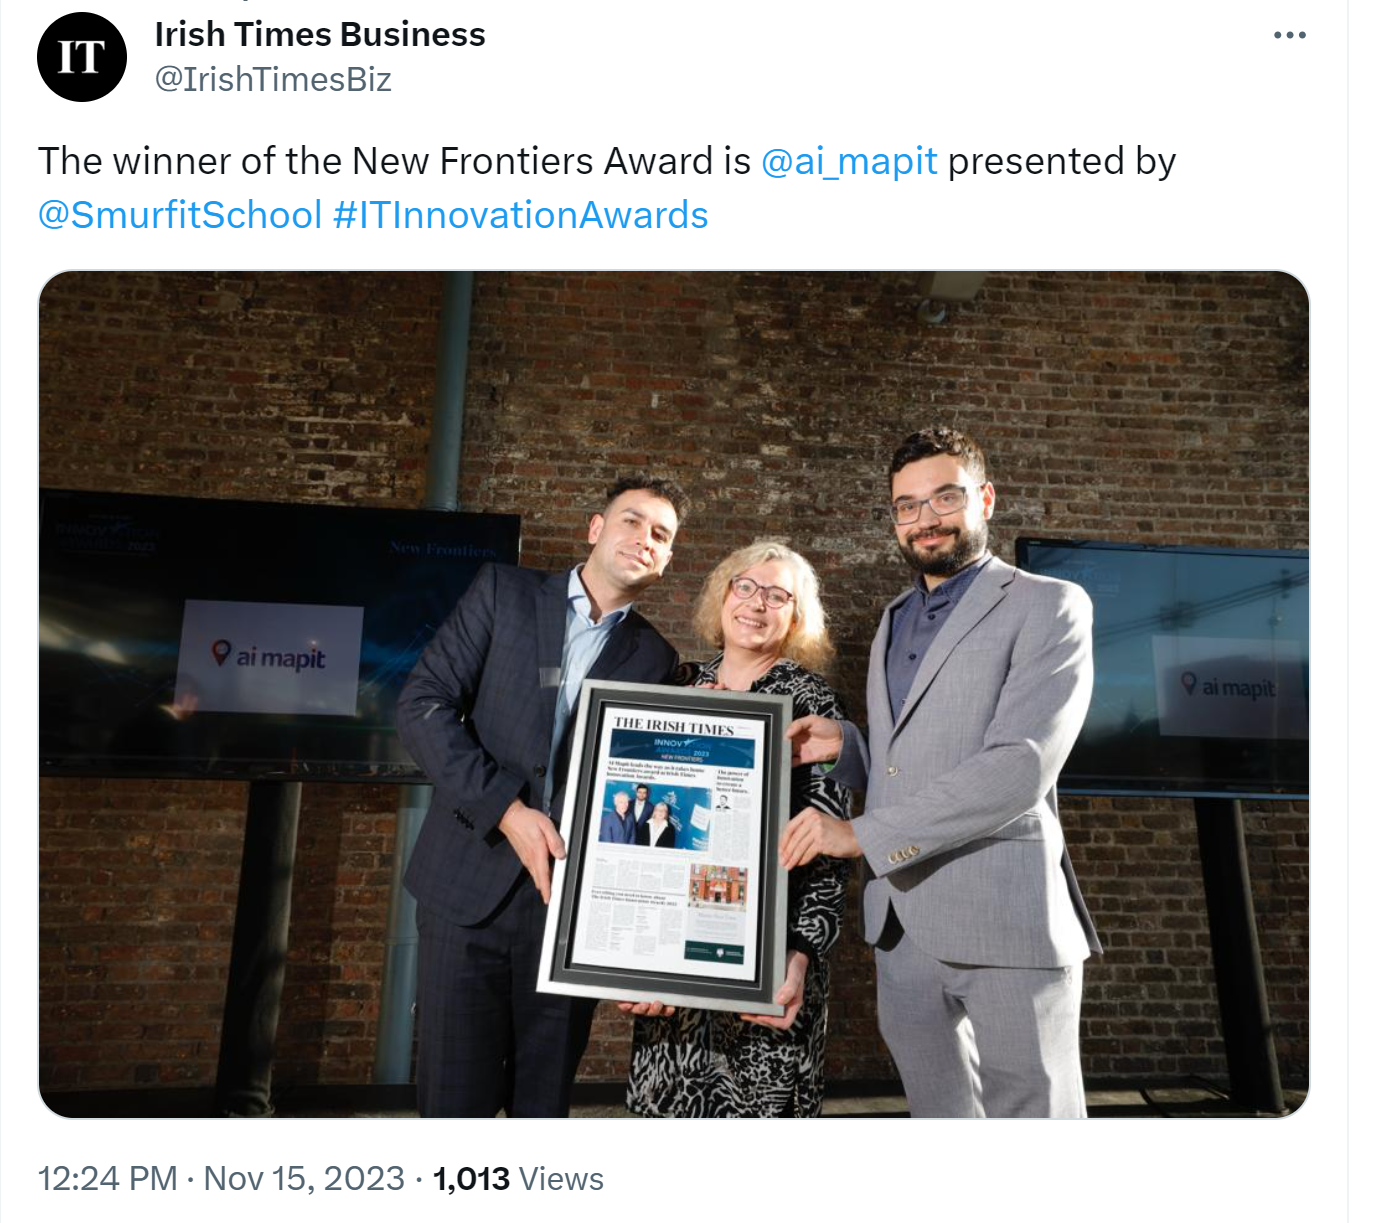Open the @ai_mapit profile link
The height and width of the screenshot is (1223, 1400).
(850, 159)
